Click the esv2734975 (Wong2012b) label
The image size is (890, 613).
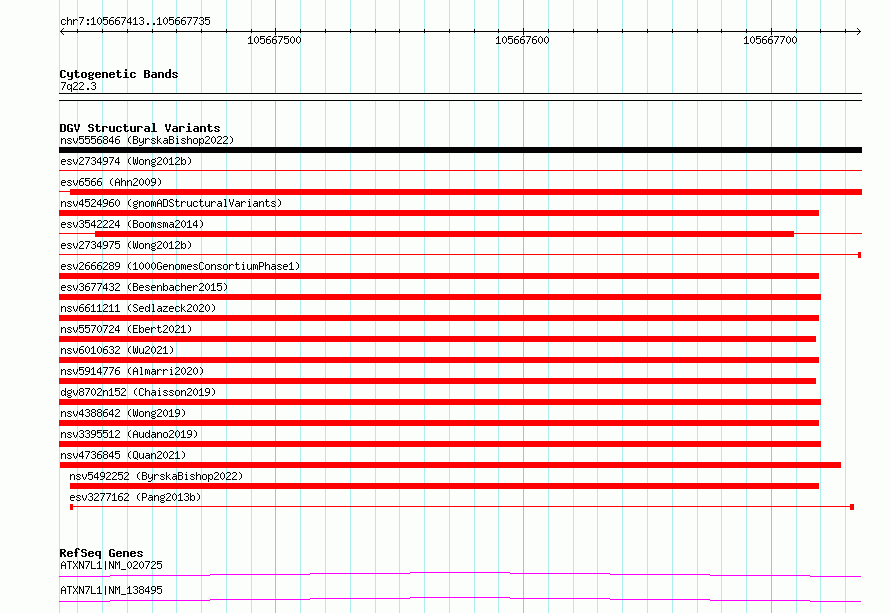pyautogui.click(x=126, y=245)
